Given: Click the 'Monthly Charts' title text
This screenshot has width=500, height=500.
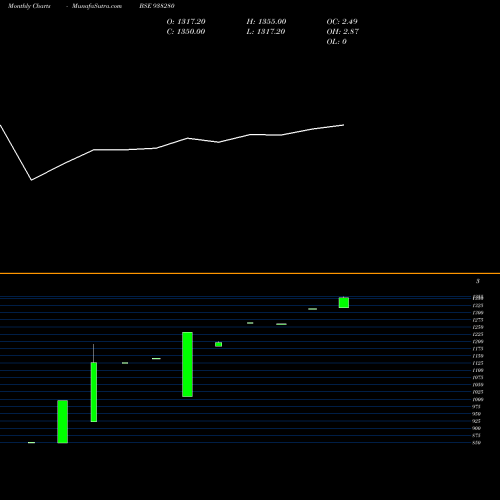Looking at the screenshot, I should point(29,6).
